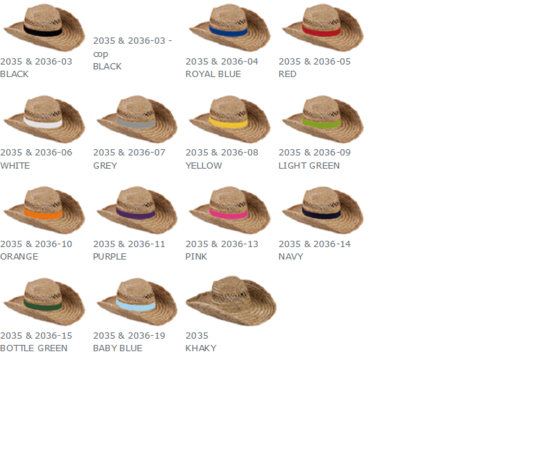
Task: Select the black band straw hat image
Action: [x=44, y=28]
